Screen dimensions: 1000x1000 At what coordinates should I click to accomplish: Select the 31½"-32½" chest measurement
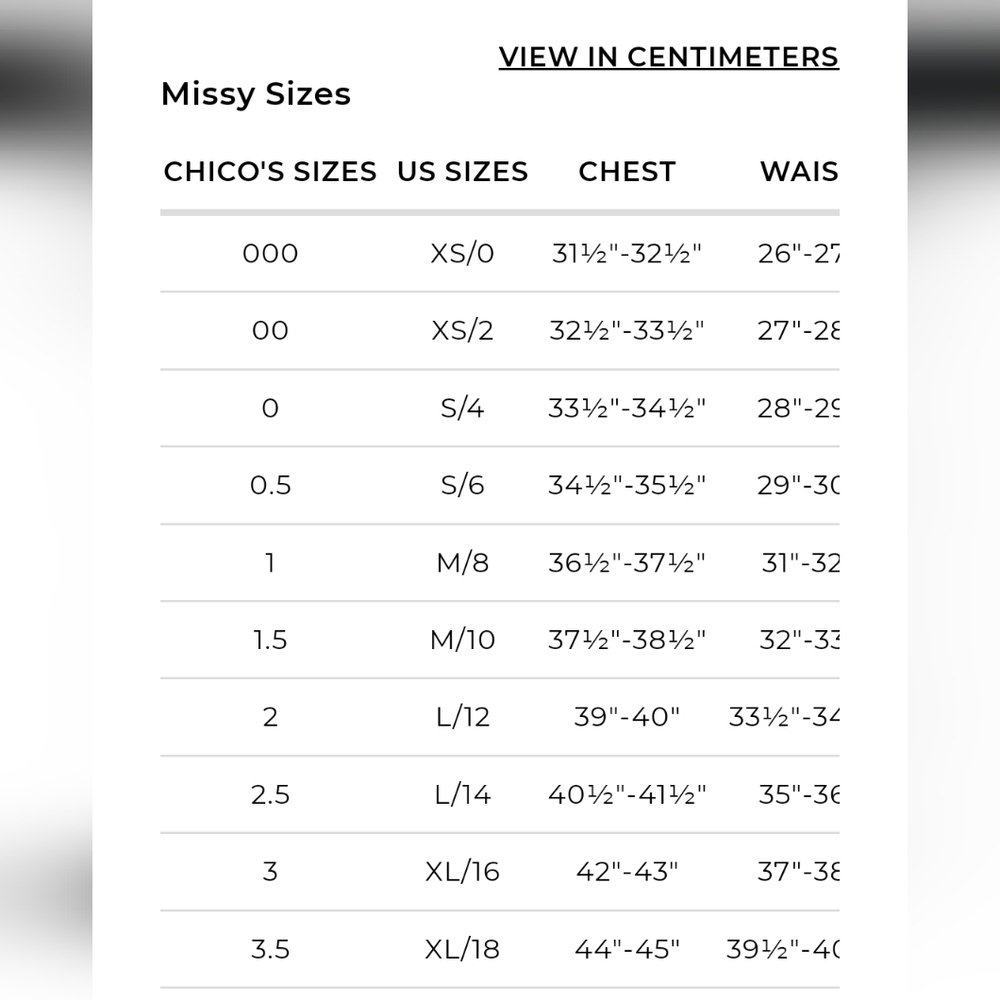pyautogui.click(x=627, y=253)
